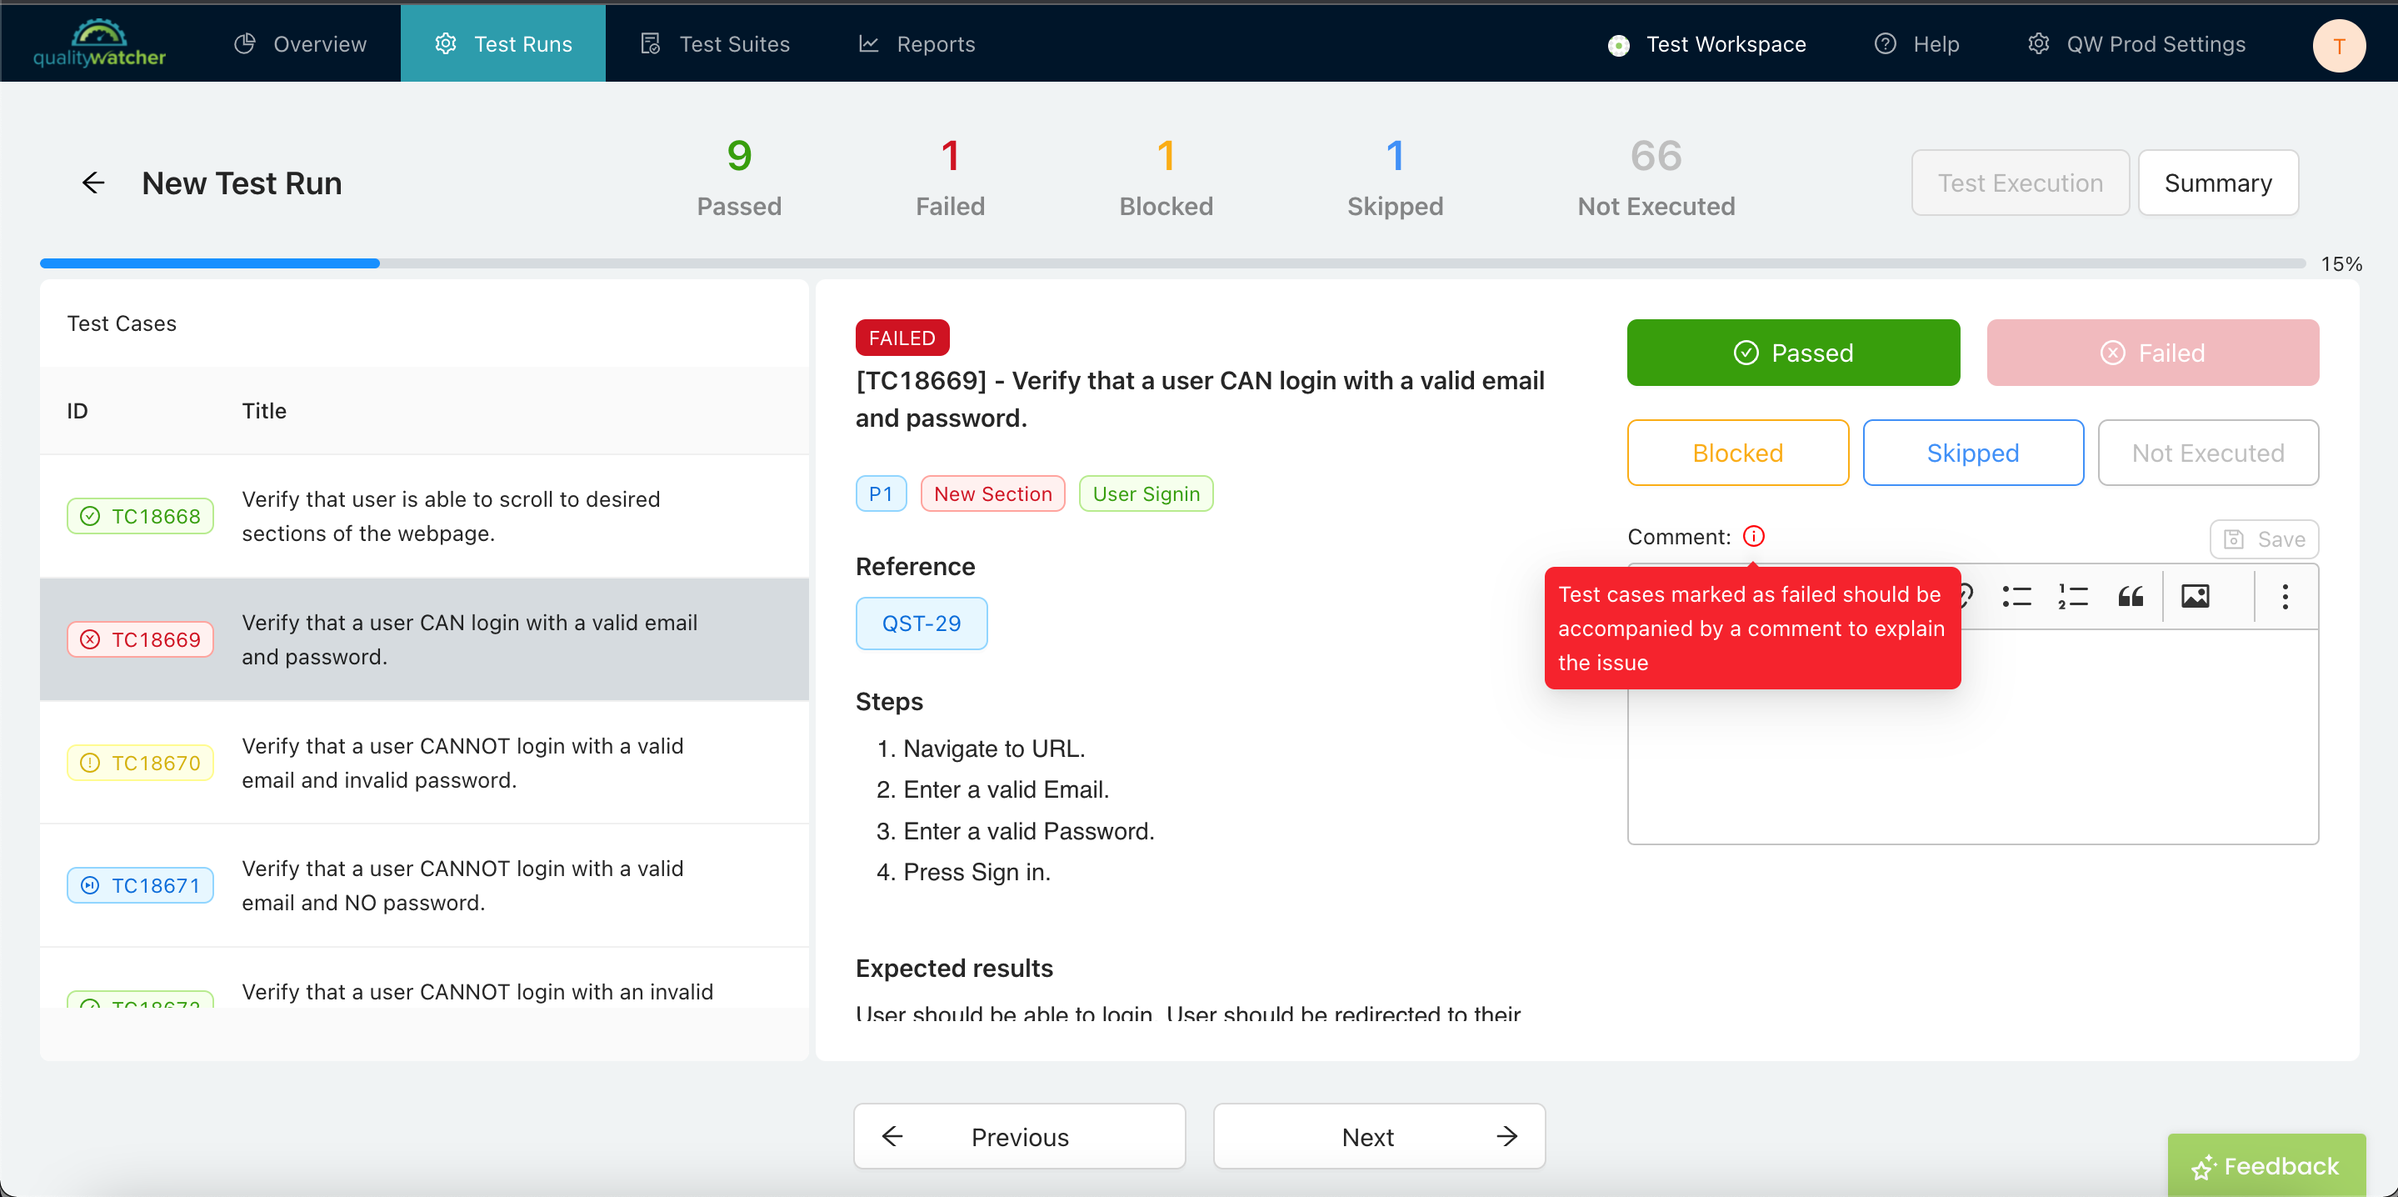Click the user avatar T
2398x1197 pixels.
tap(2339, 45)
